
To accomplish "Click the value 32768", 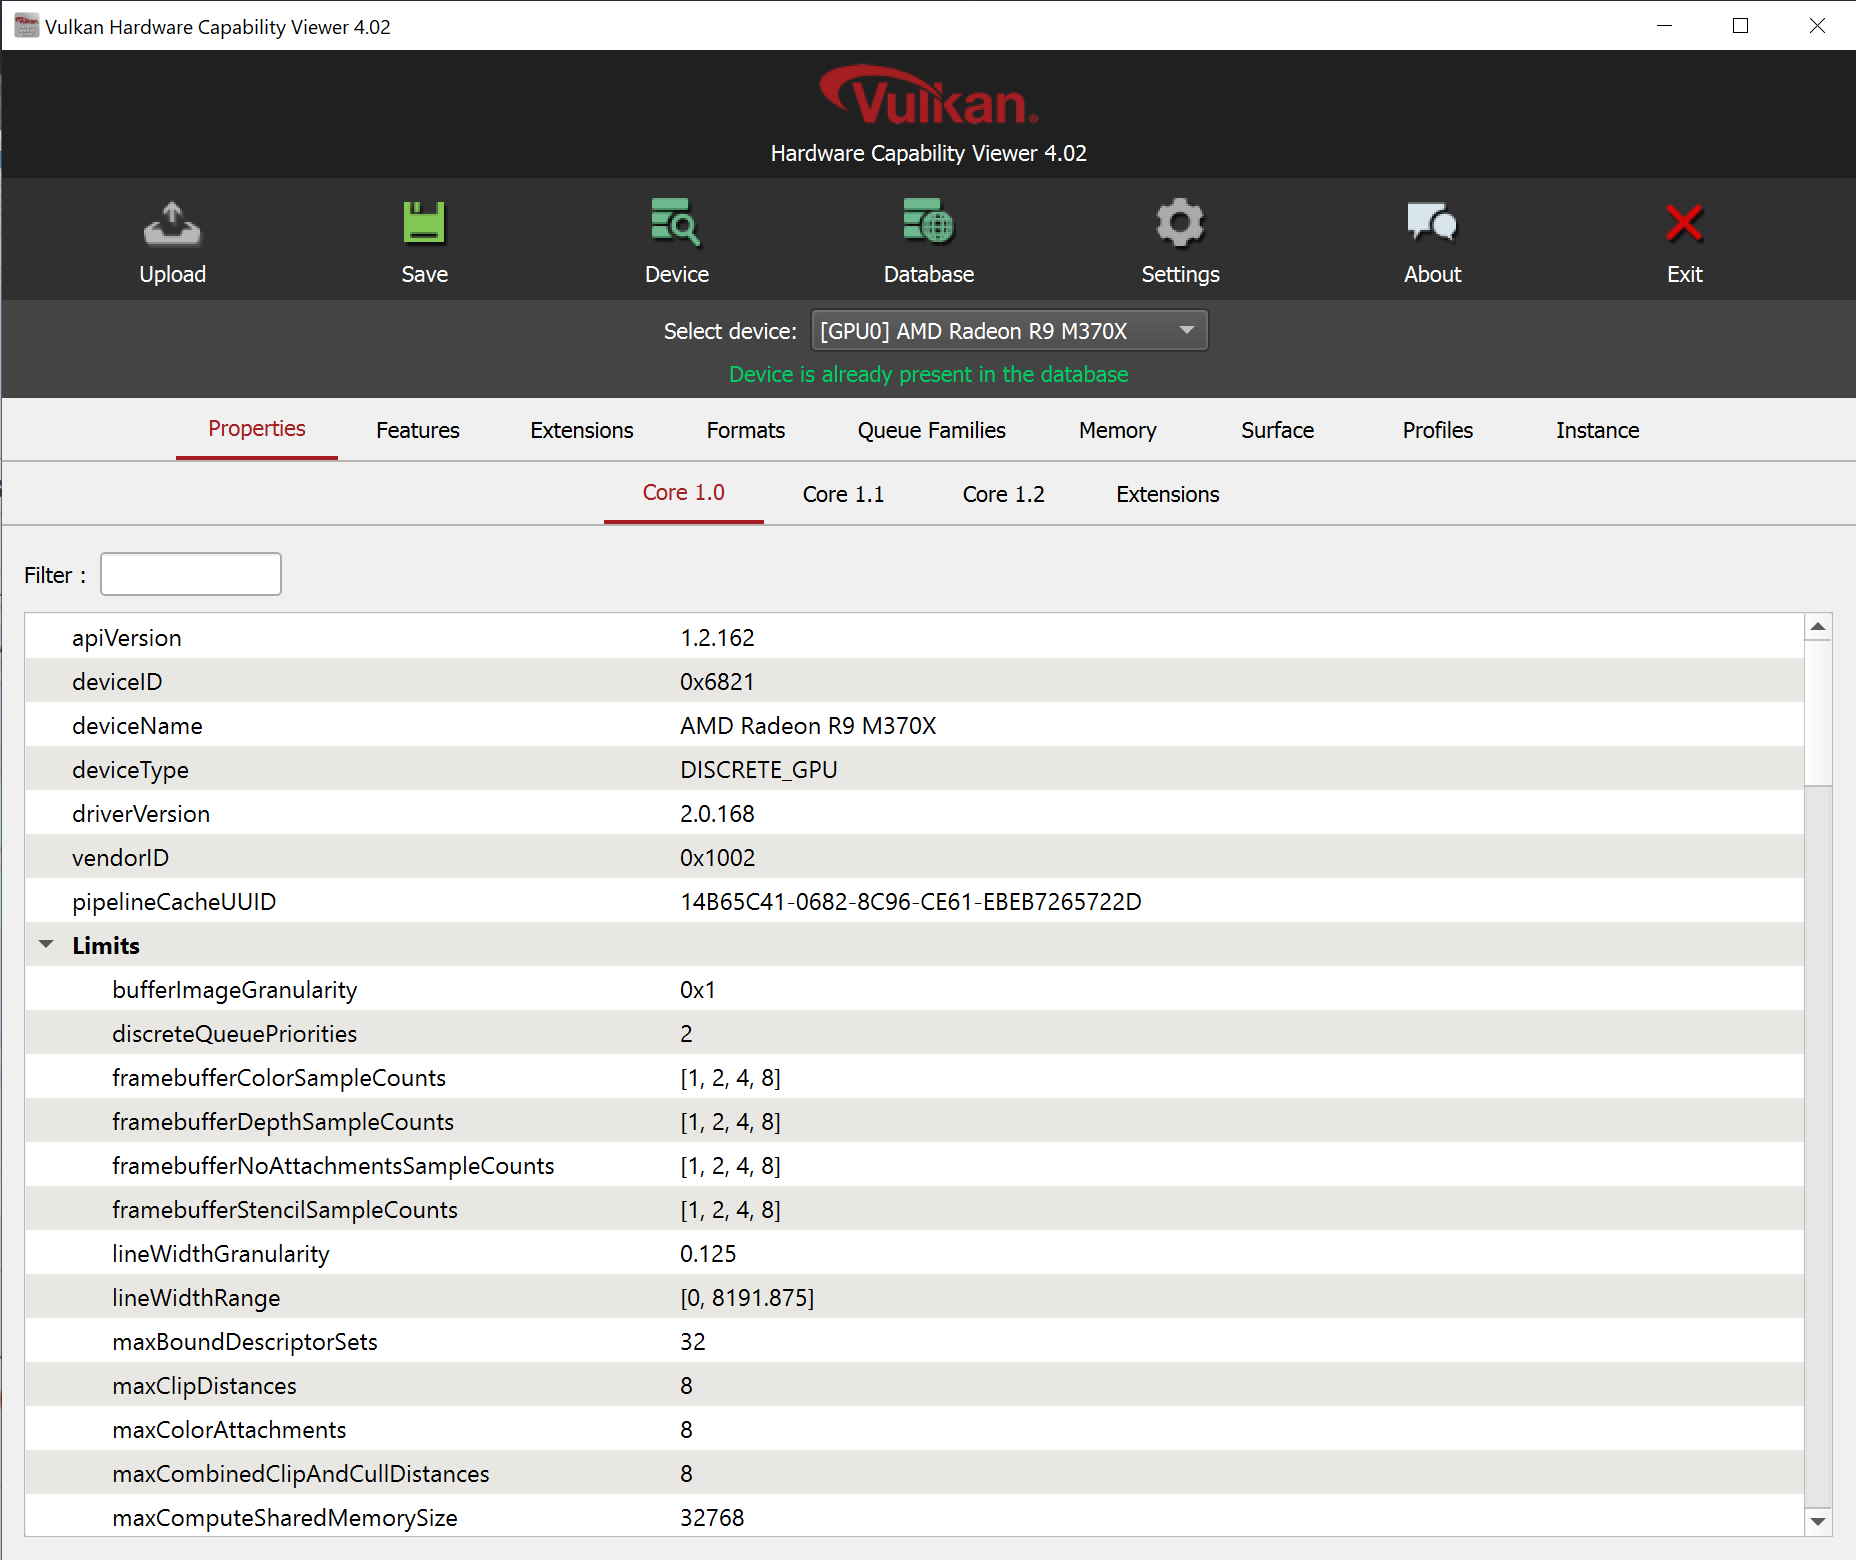I will tap(712, 1518).
